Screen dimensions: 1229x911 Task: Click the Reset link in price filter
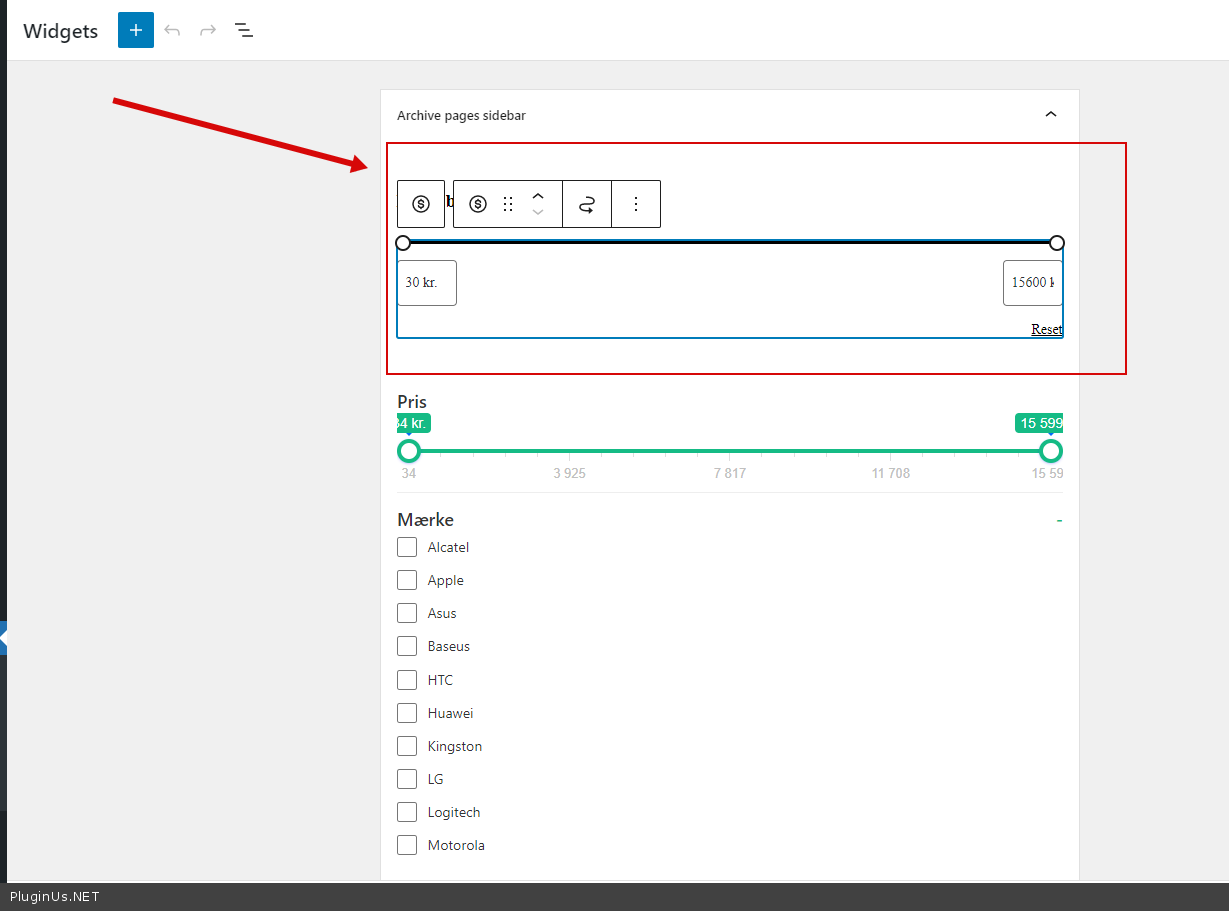pos(1046,329)
